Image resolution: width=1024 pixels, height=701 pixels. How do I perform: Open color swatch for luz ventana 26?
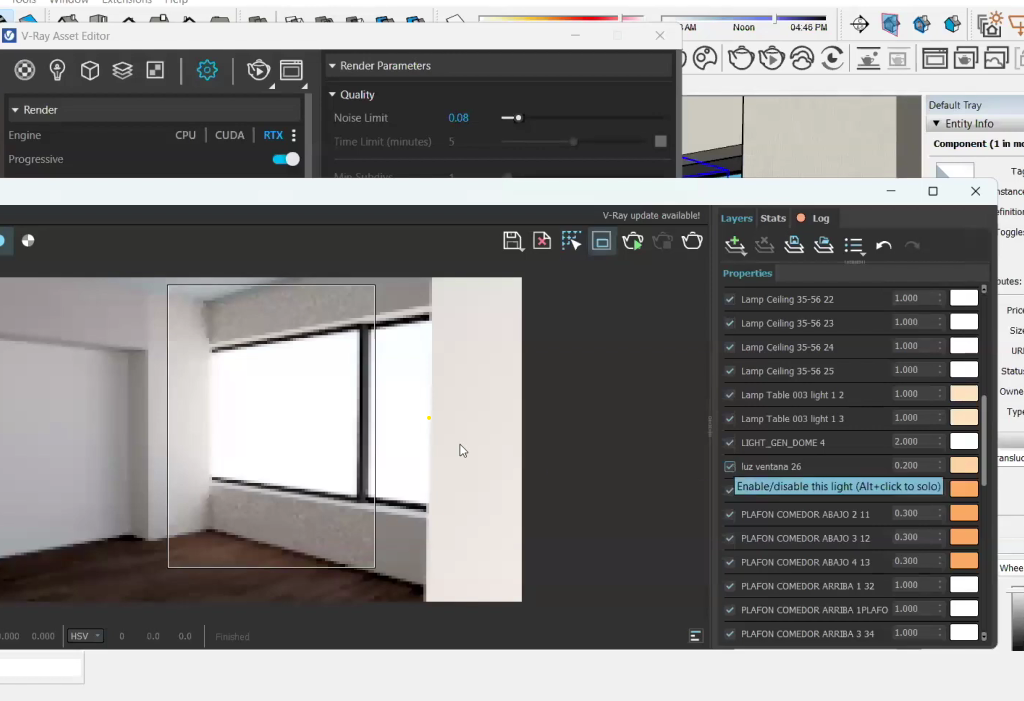click(964, 465)
